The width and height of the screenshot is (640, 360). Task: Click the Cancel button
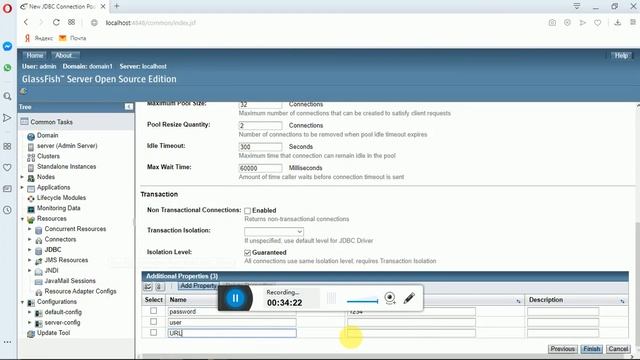point(618,349)
